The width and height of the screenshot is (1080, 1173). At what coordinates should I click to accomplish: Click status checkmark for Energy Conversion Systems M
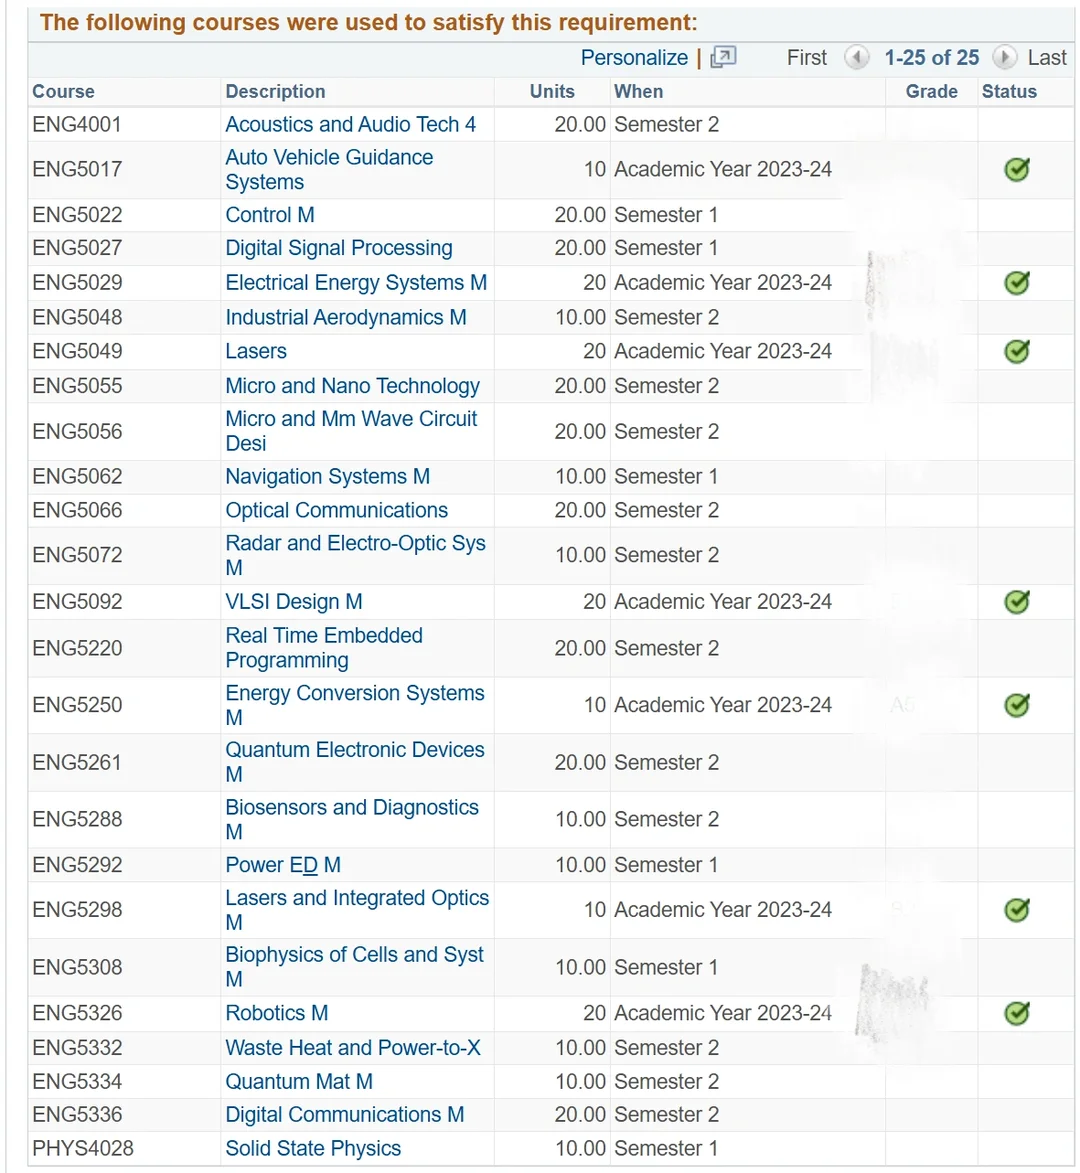1016,705
